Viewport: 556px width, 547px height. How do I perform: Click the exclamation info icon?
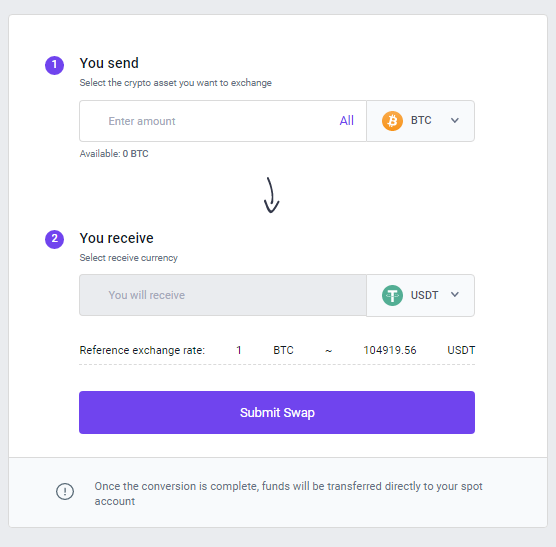point(65,491)
